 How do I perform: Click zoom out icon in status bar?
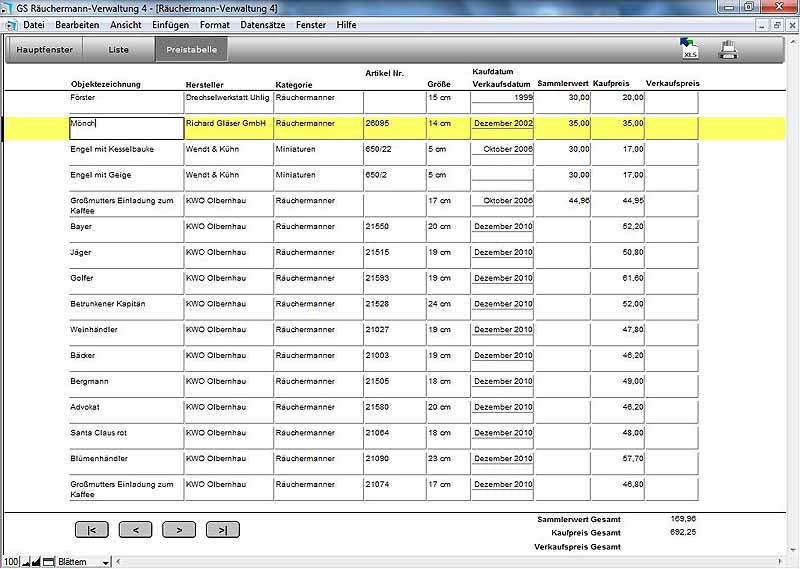tap(27, 562)
